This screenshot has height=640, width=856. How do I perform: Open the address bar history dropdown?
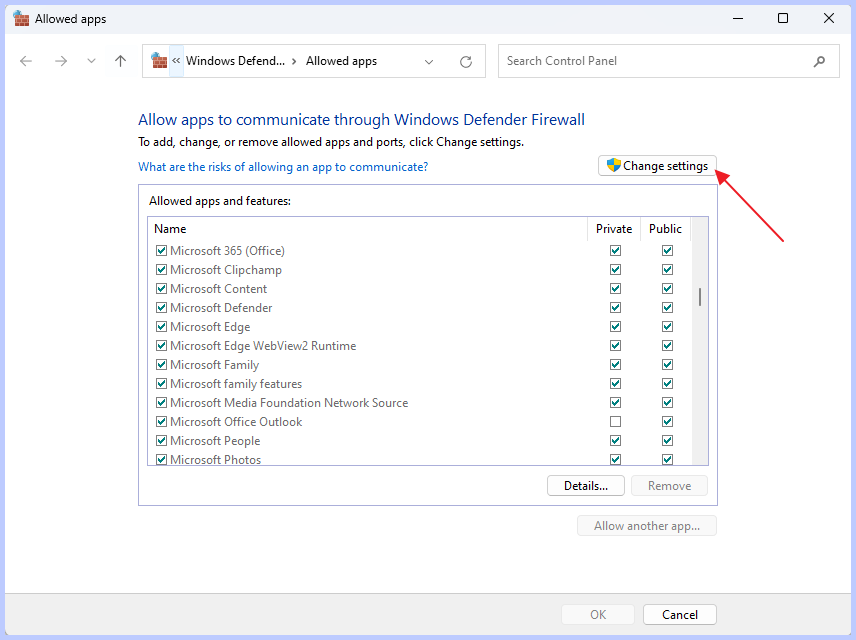point(429,62)
